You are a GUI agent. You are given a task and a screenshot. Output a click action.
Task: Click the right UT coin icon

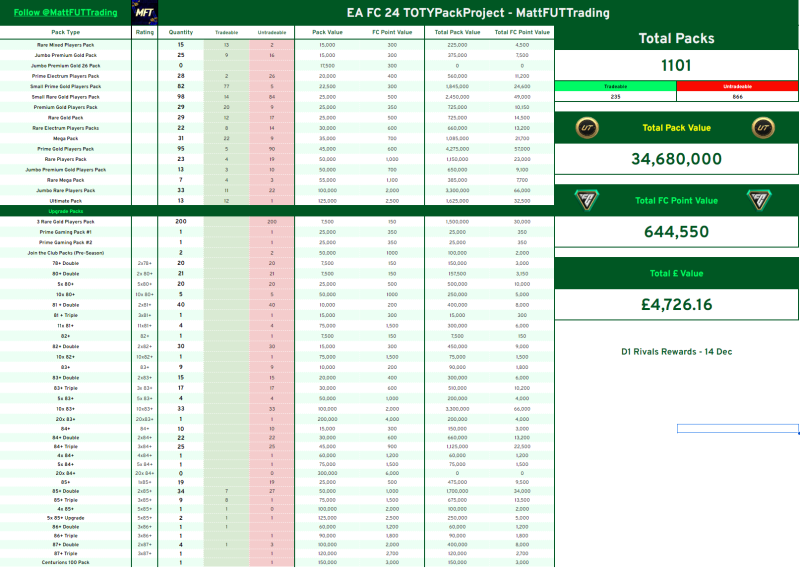[x=763, y=128]
